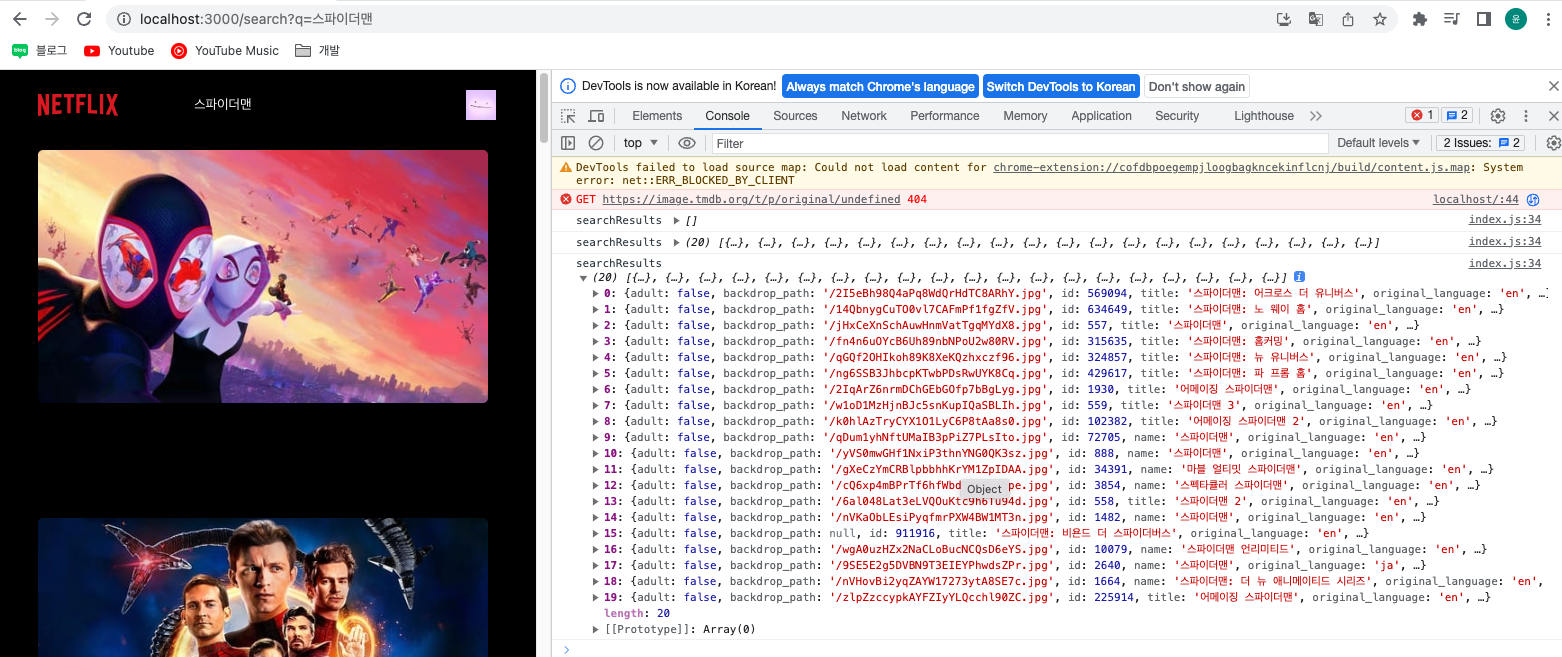The height and width of the screenshot is (657, 1562).
Task: Open the DevTools three-dot menu
Action: pyautogui.click(x=1526, y=116)
